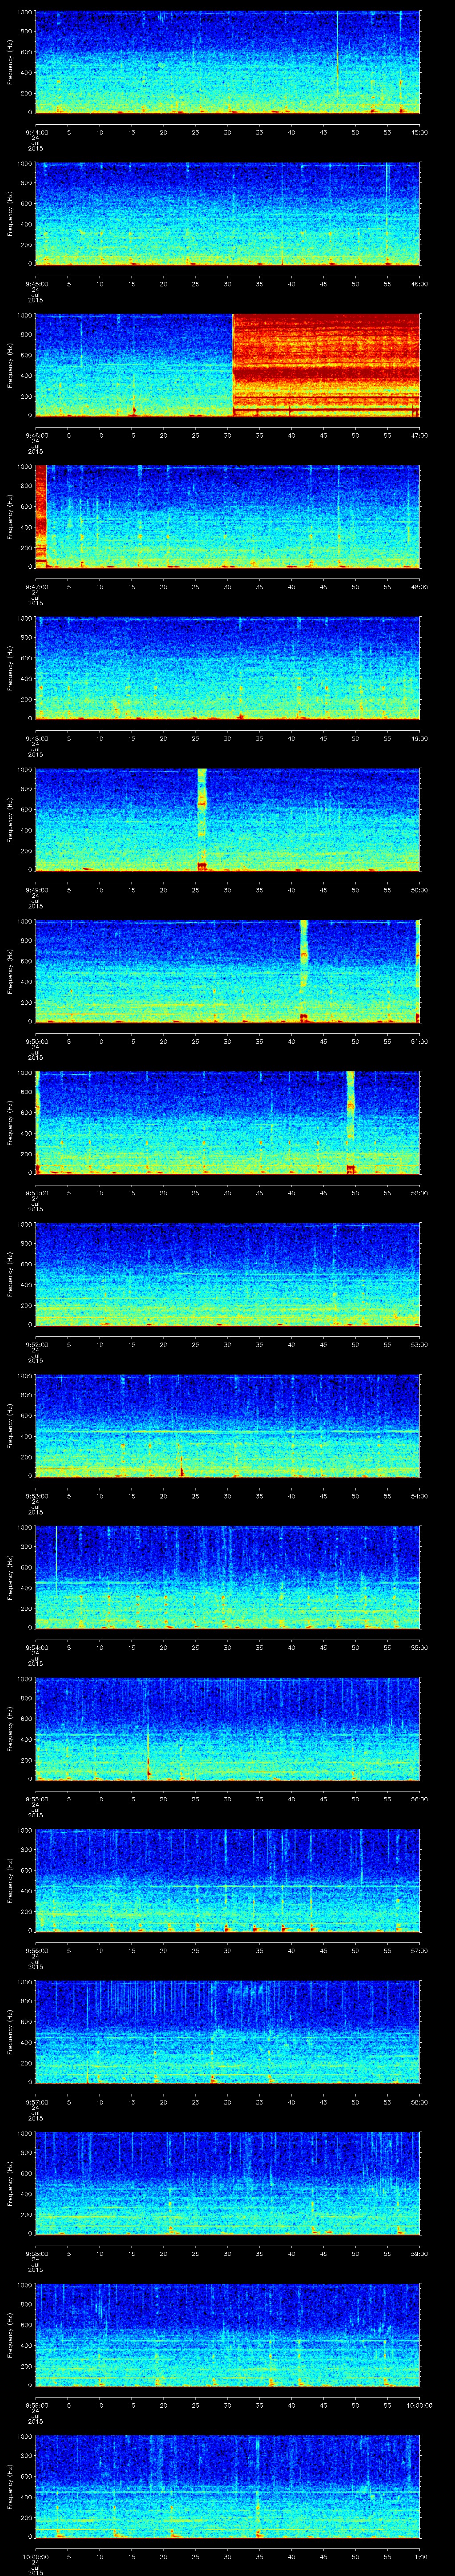The width and height of the screenshot is (455, 2576).
Task: Click the burst near 49 seconds in 9:51 spectrogram
Action: coord(350,1121)
